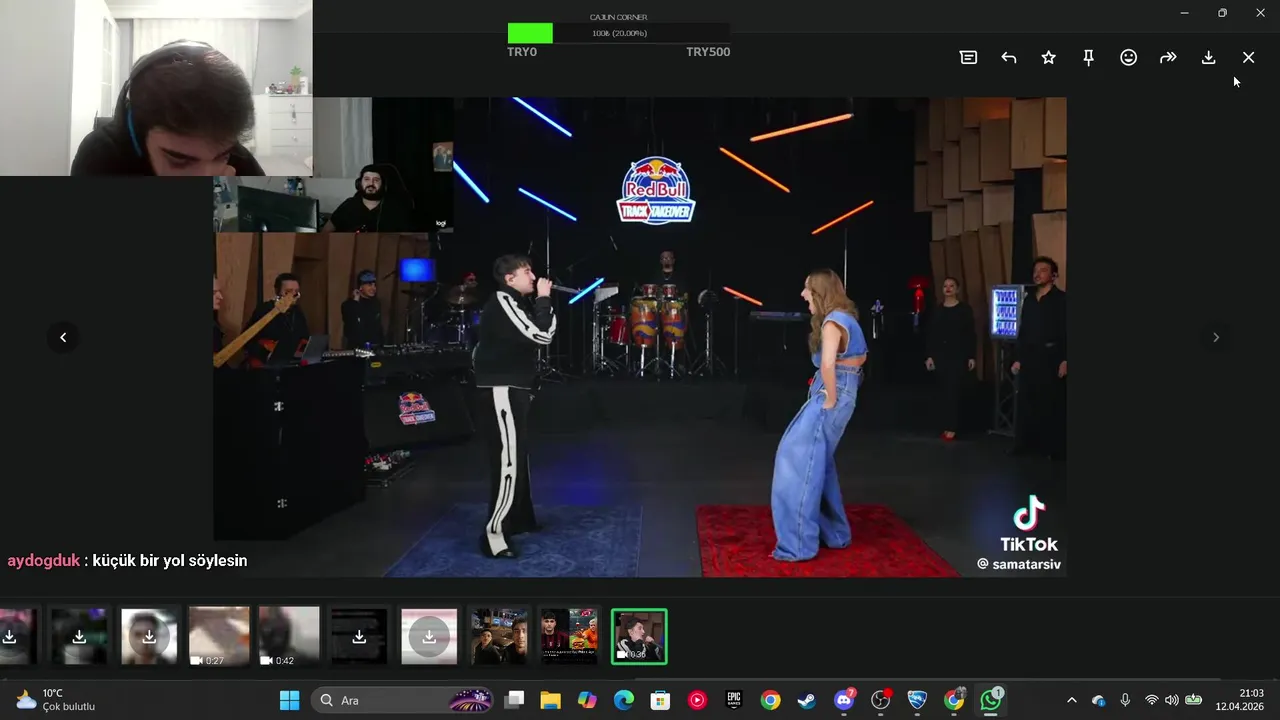Open Task View in the taskbar

514,700
